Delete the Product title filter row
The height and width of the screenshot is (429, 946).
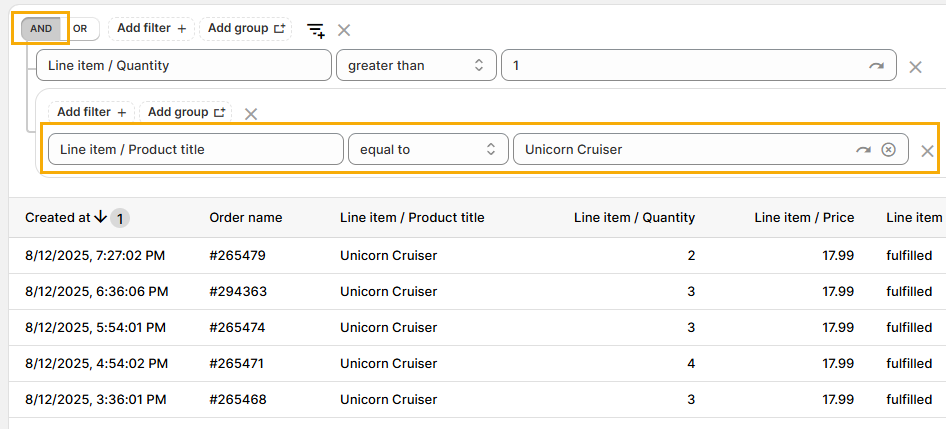pos(927,150)
